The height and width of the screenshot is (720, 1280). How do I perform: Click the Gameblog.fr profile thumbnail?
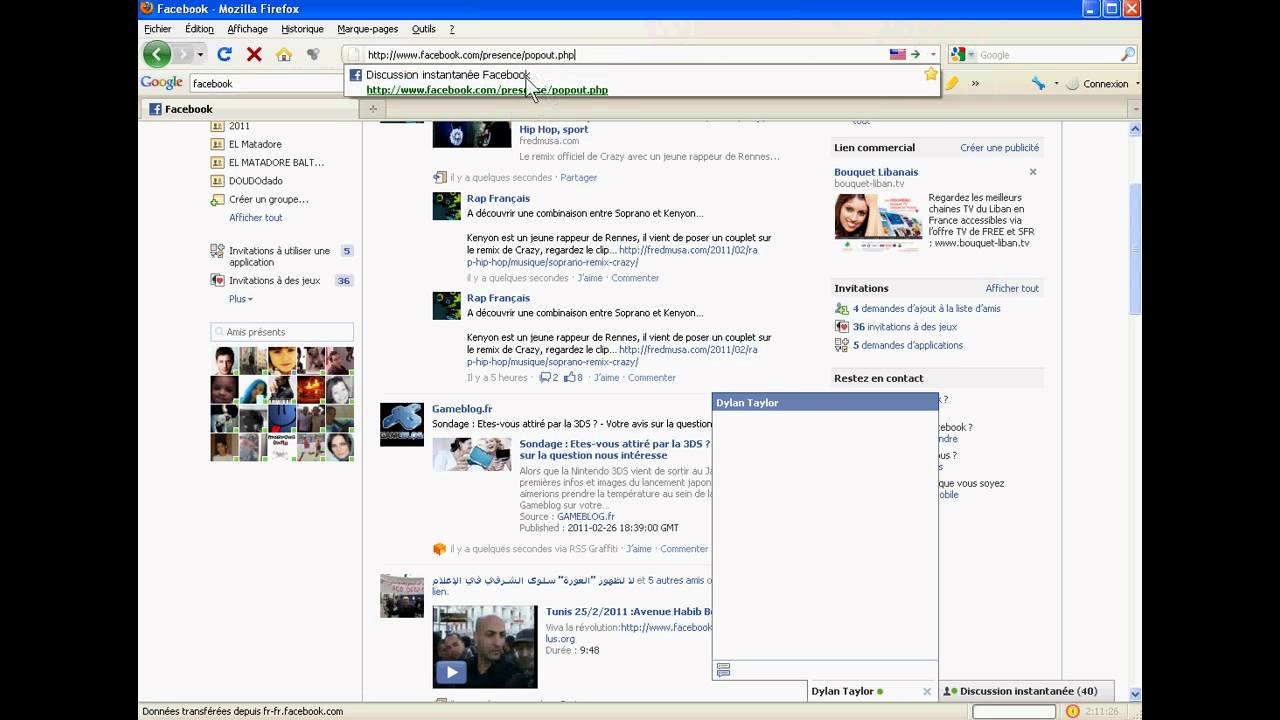click(x=402, y=424)
